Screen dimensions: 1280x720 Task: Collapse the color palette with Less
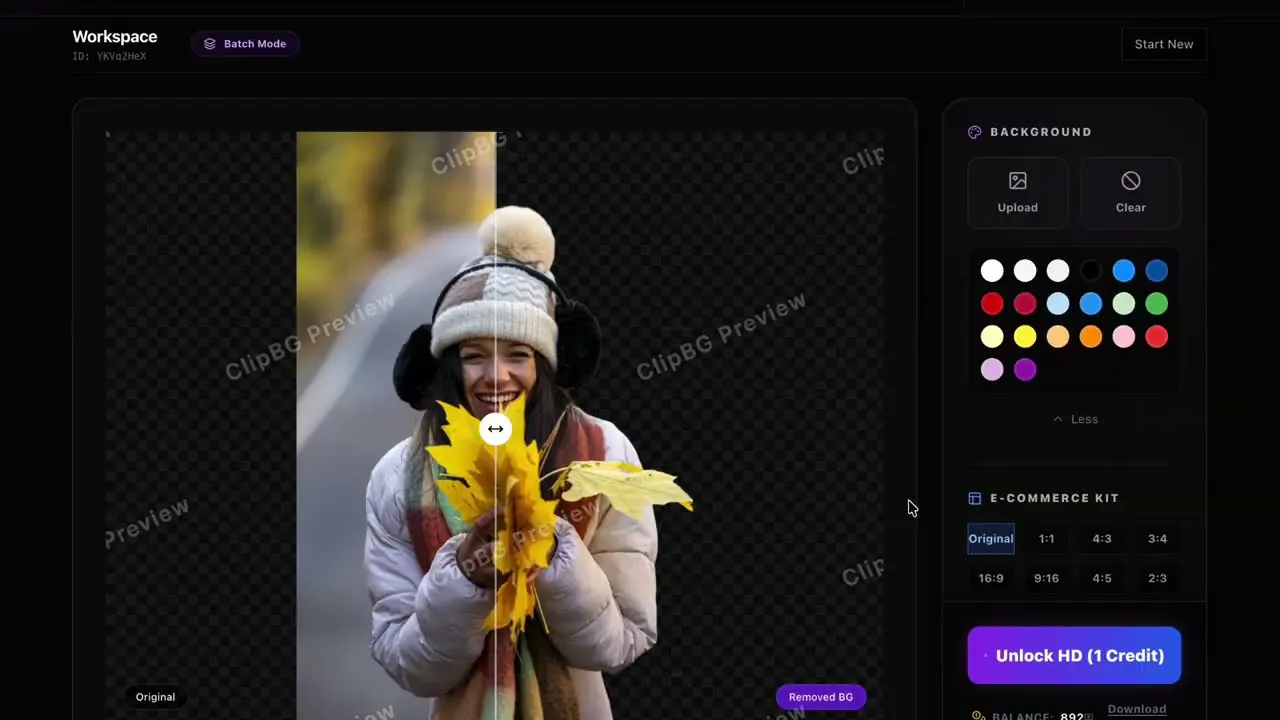[1075, 419]
